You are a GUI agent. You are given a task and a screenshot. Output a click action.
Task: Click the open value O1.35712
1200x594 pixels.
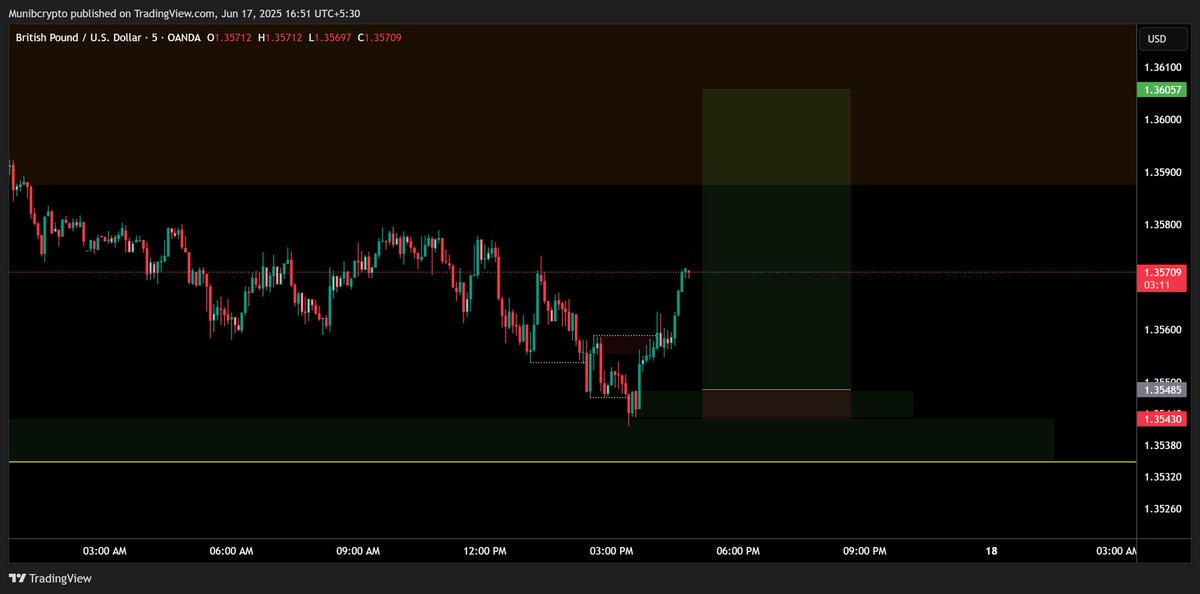pyautogui.click(x=231, y=37)
